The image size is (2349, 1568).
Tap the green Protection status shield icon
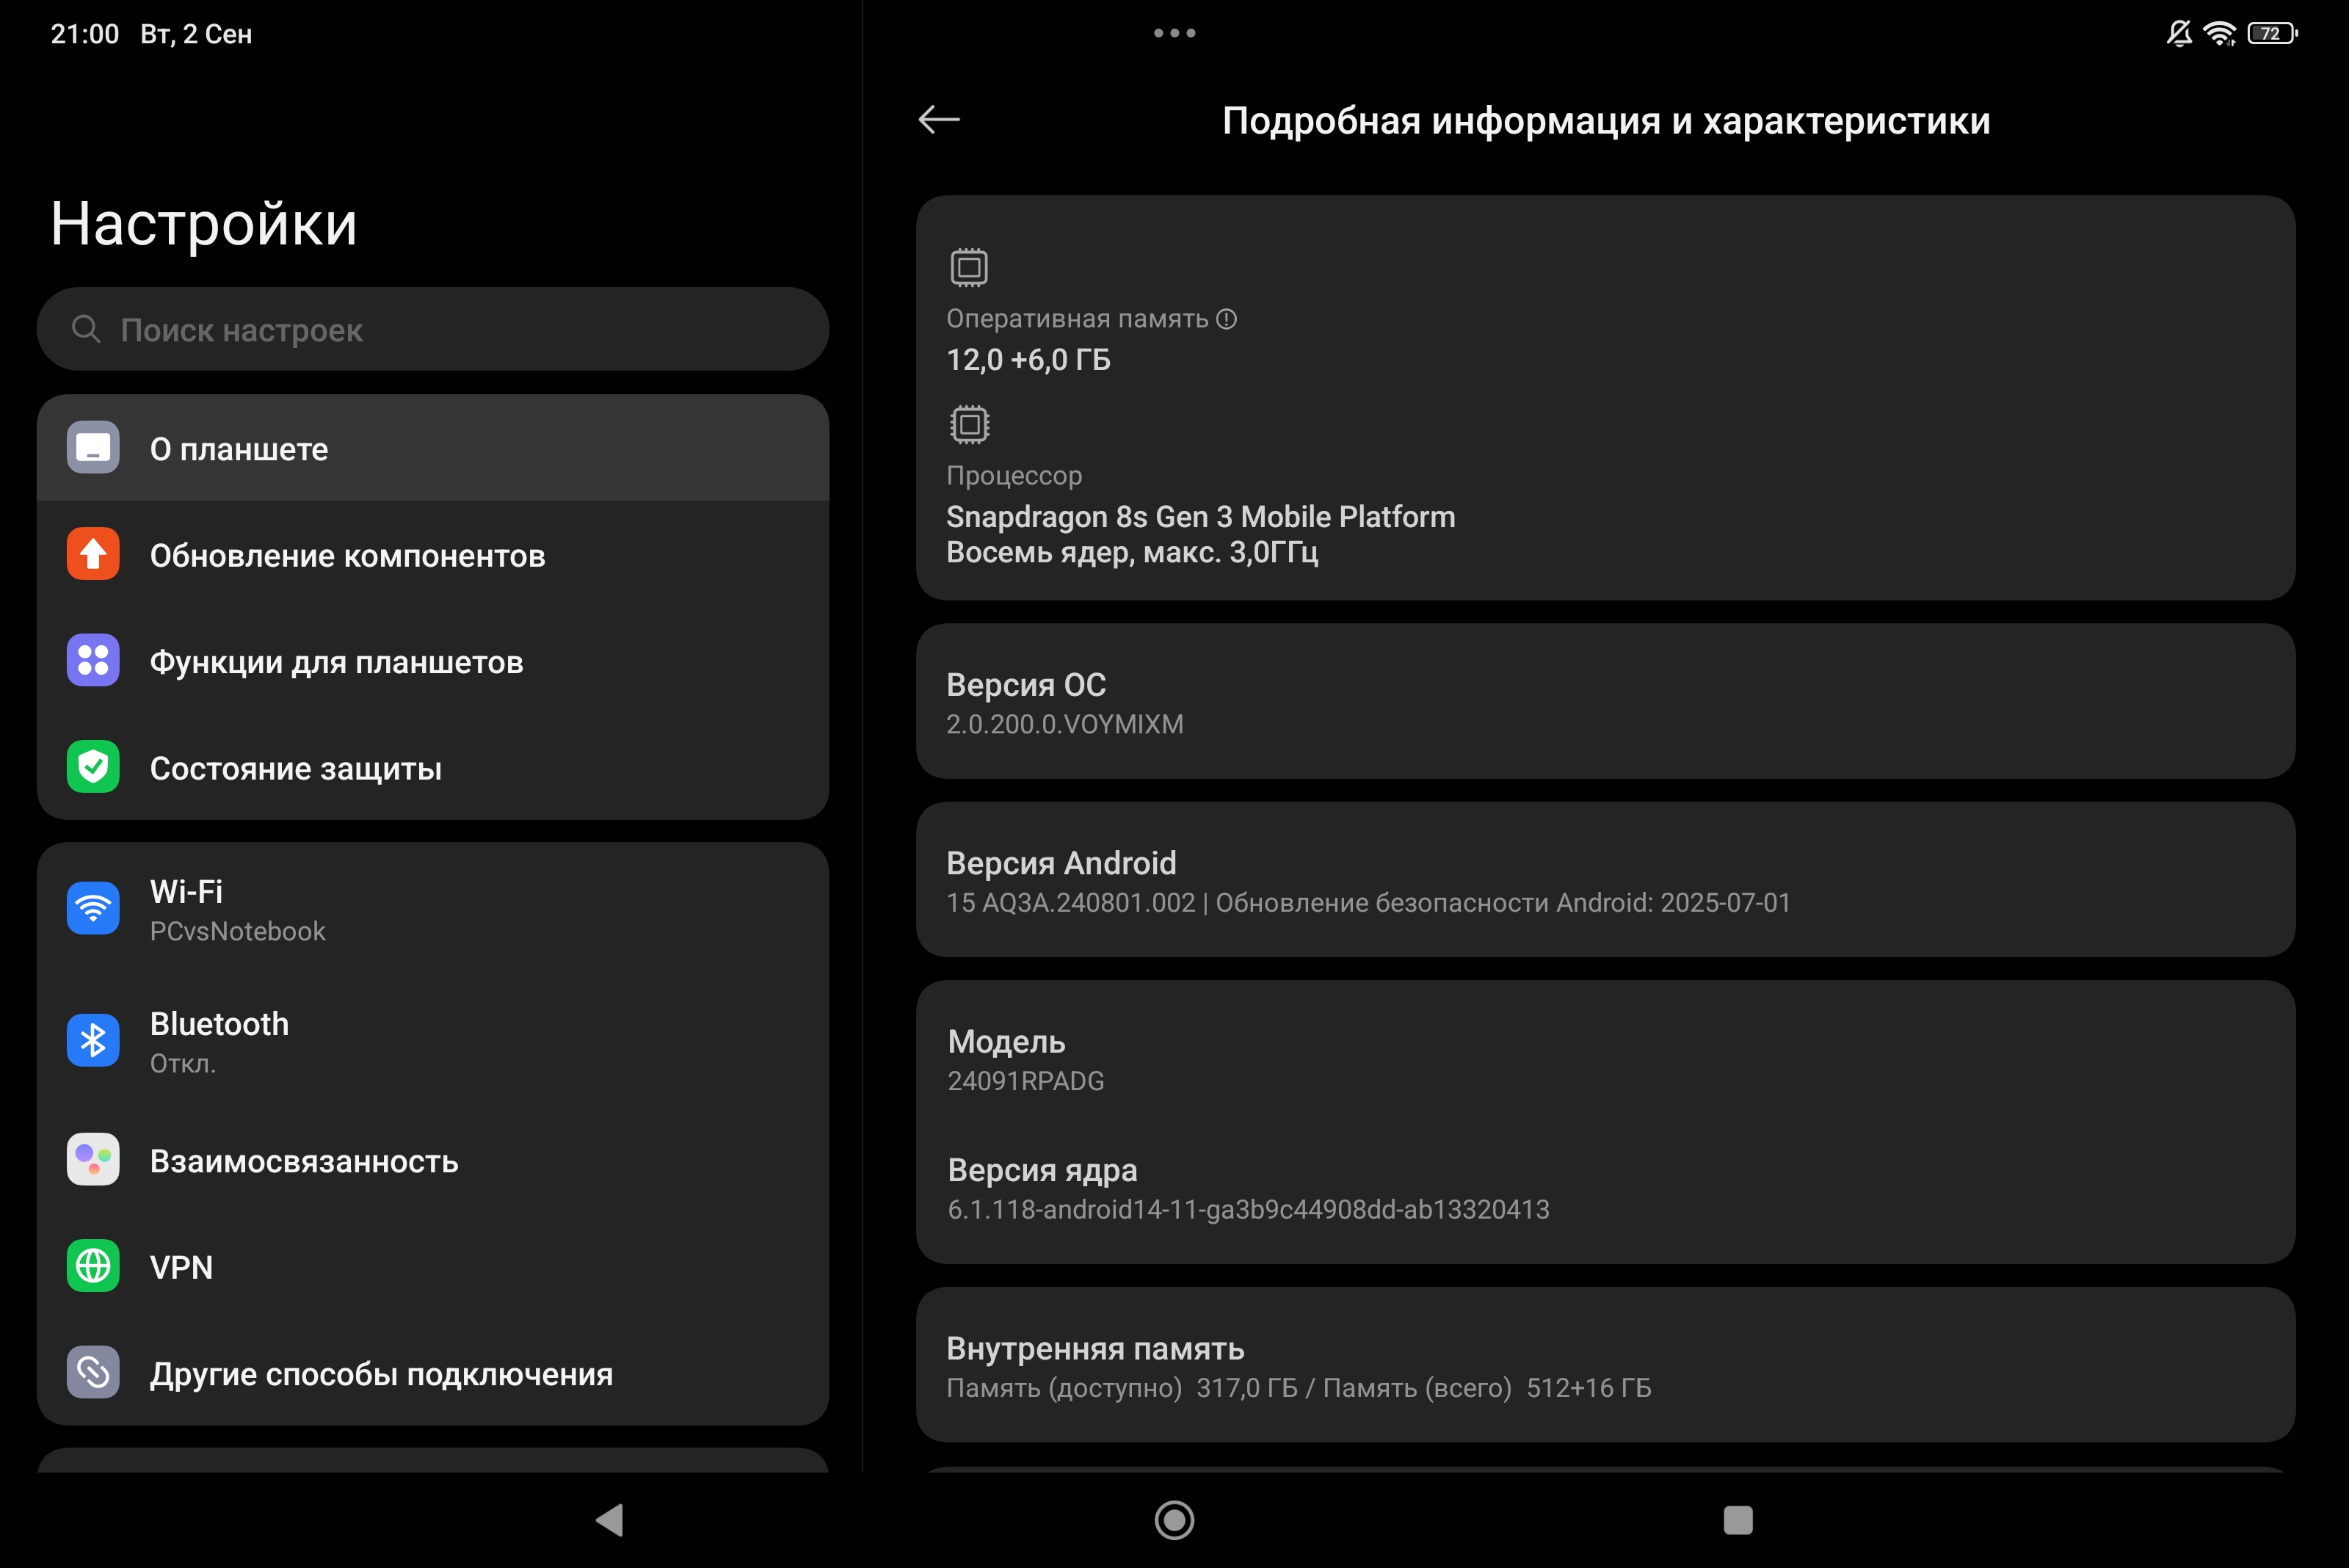[x=93, y=767]
